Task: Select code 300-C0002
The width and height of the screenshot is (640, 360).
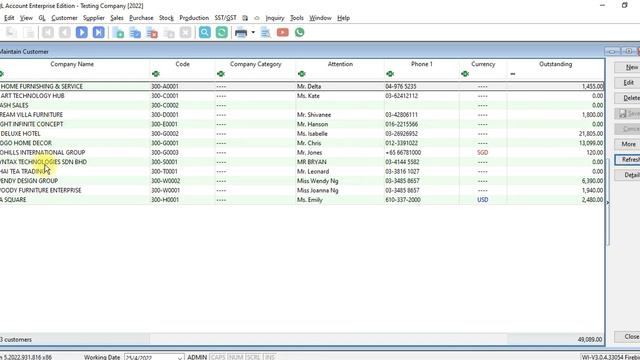Action: [x=165, y=105]
